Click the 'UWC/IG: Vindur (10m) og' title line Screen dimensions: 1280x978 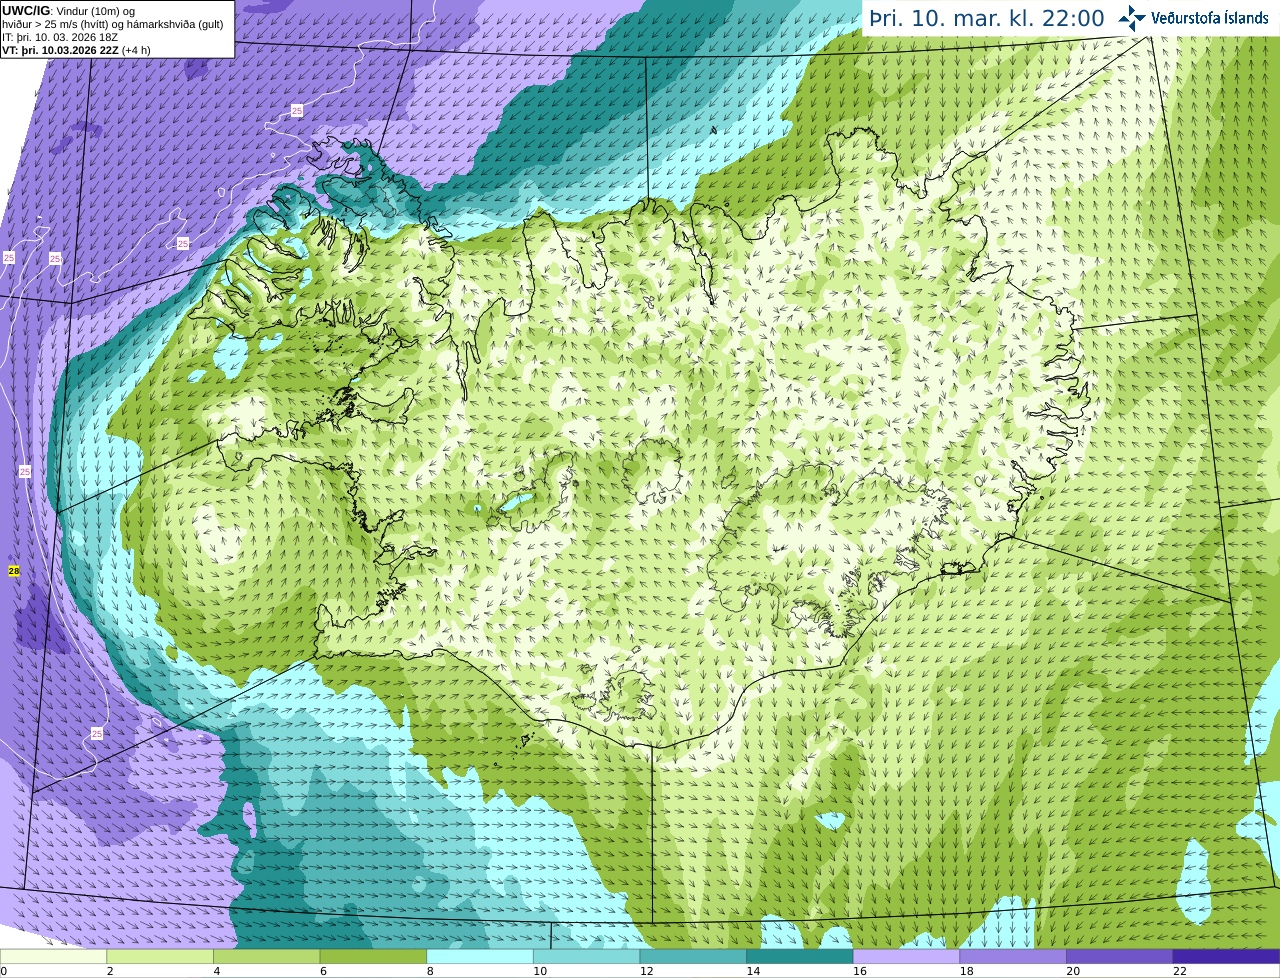click(x=69, y=11)
